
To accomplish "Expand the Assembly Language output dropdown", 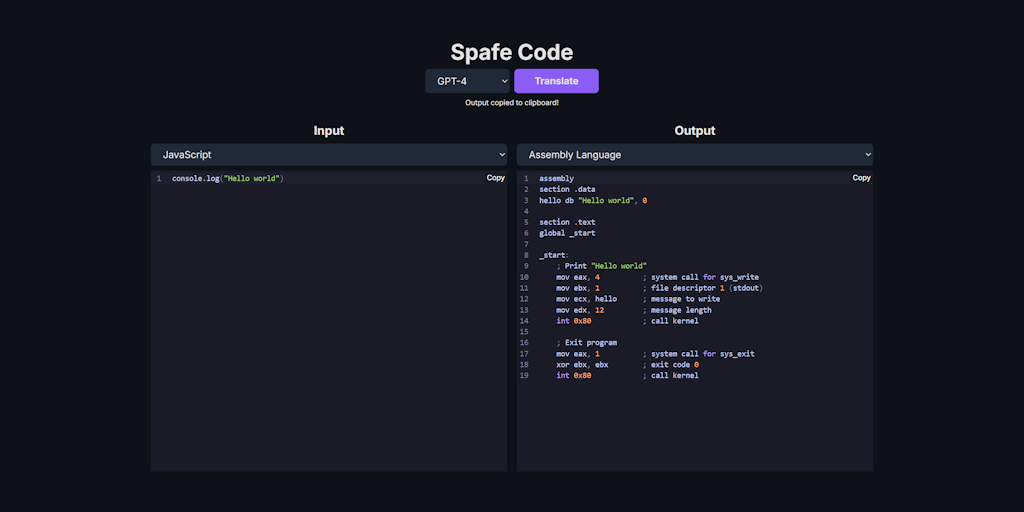I will click(694, 155).
